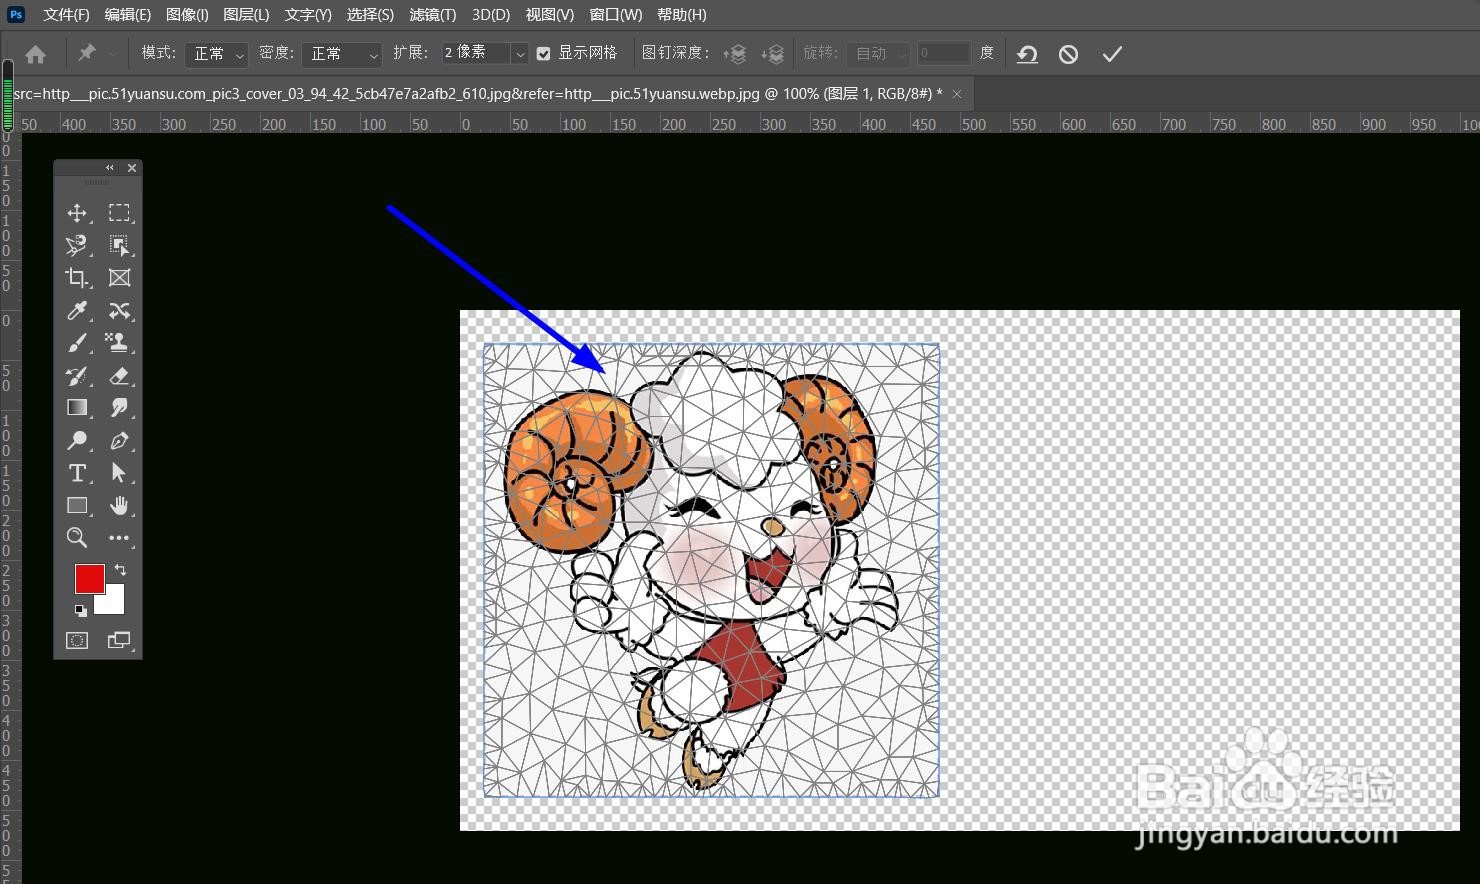Remove all pins with the reset arrow
Screen dimensions: 1480x884
click(1027, 54)
